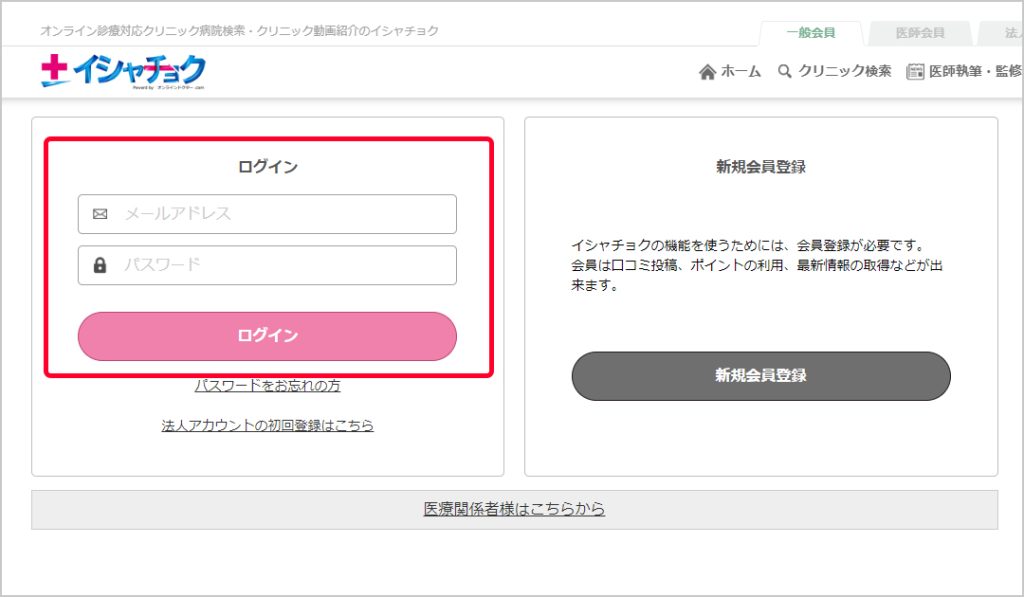1024x597 pixels.
Task: Follow the 医療関係者様はこちらから link
Action: pos(514,509)
